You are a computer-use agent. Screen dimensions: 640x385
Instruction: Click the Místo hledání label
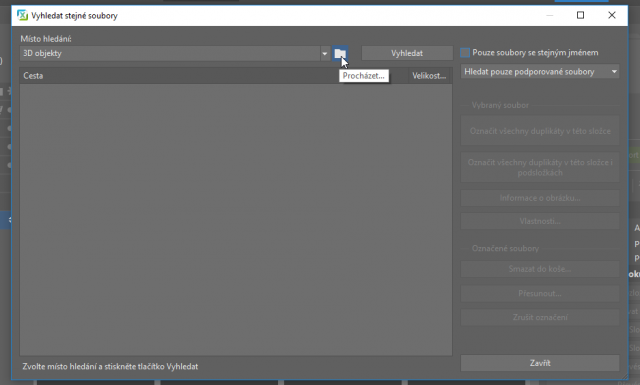tap(46, 39)
